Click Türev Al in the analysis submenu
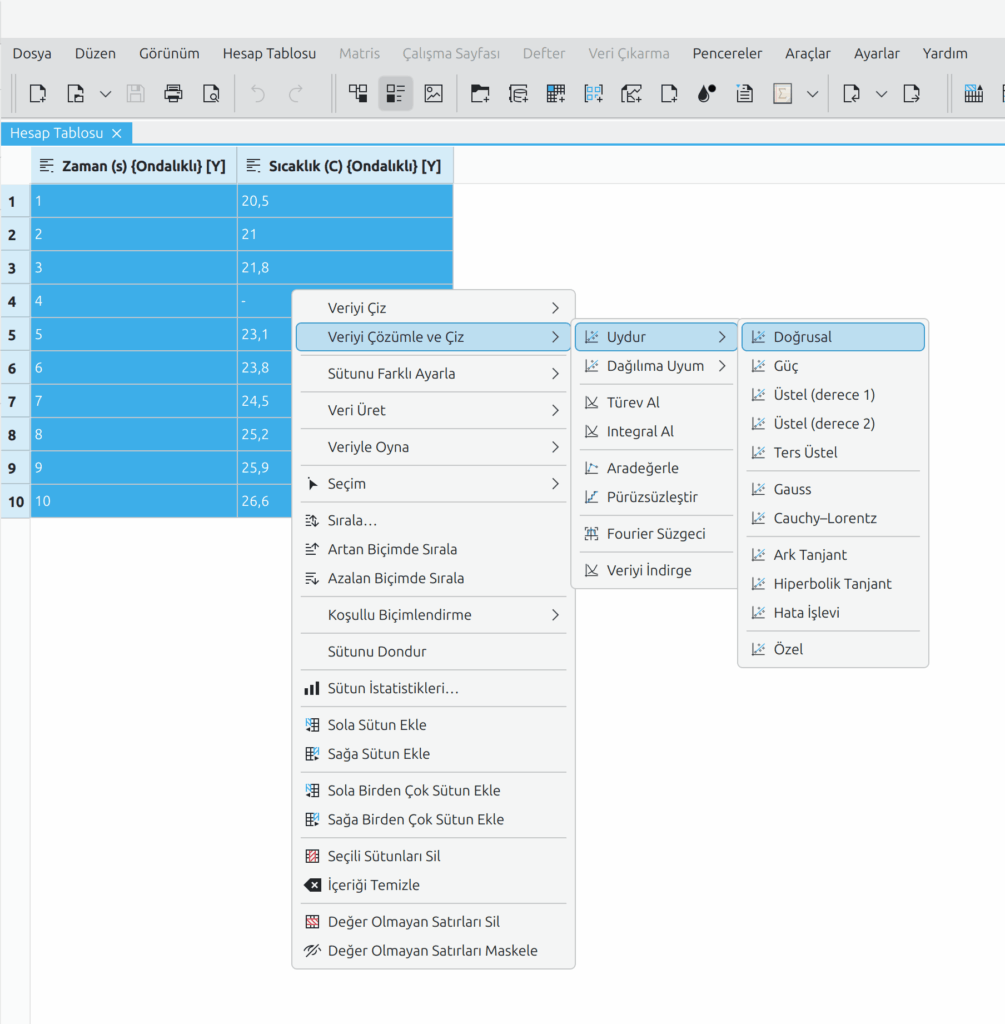The width and height of the screenshot is (1005, 1024). click(x=655, y=402)
